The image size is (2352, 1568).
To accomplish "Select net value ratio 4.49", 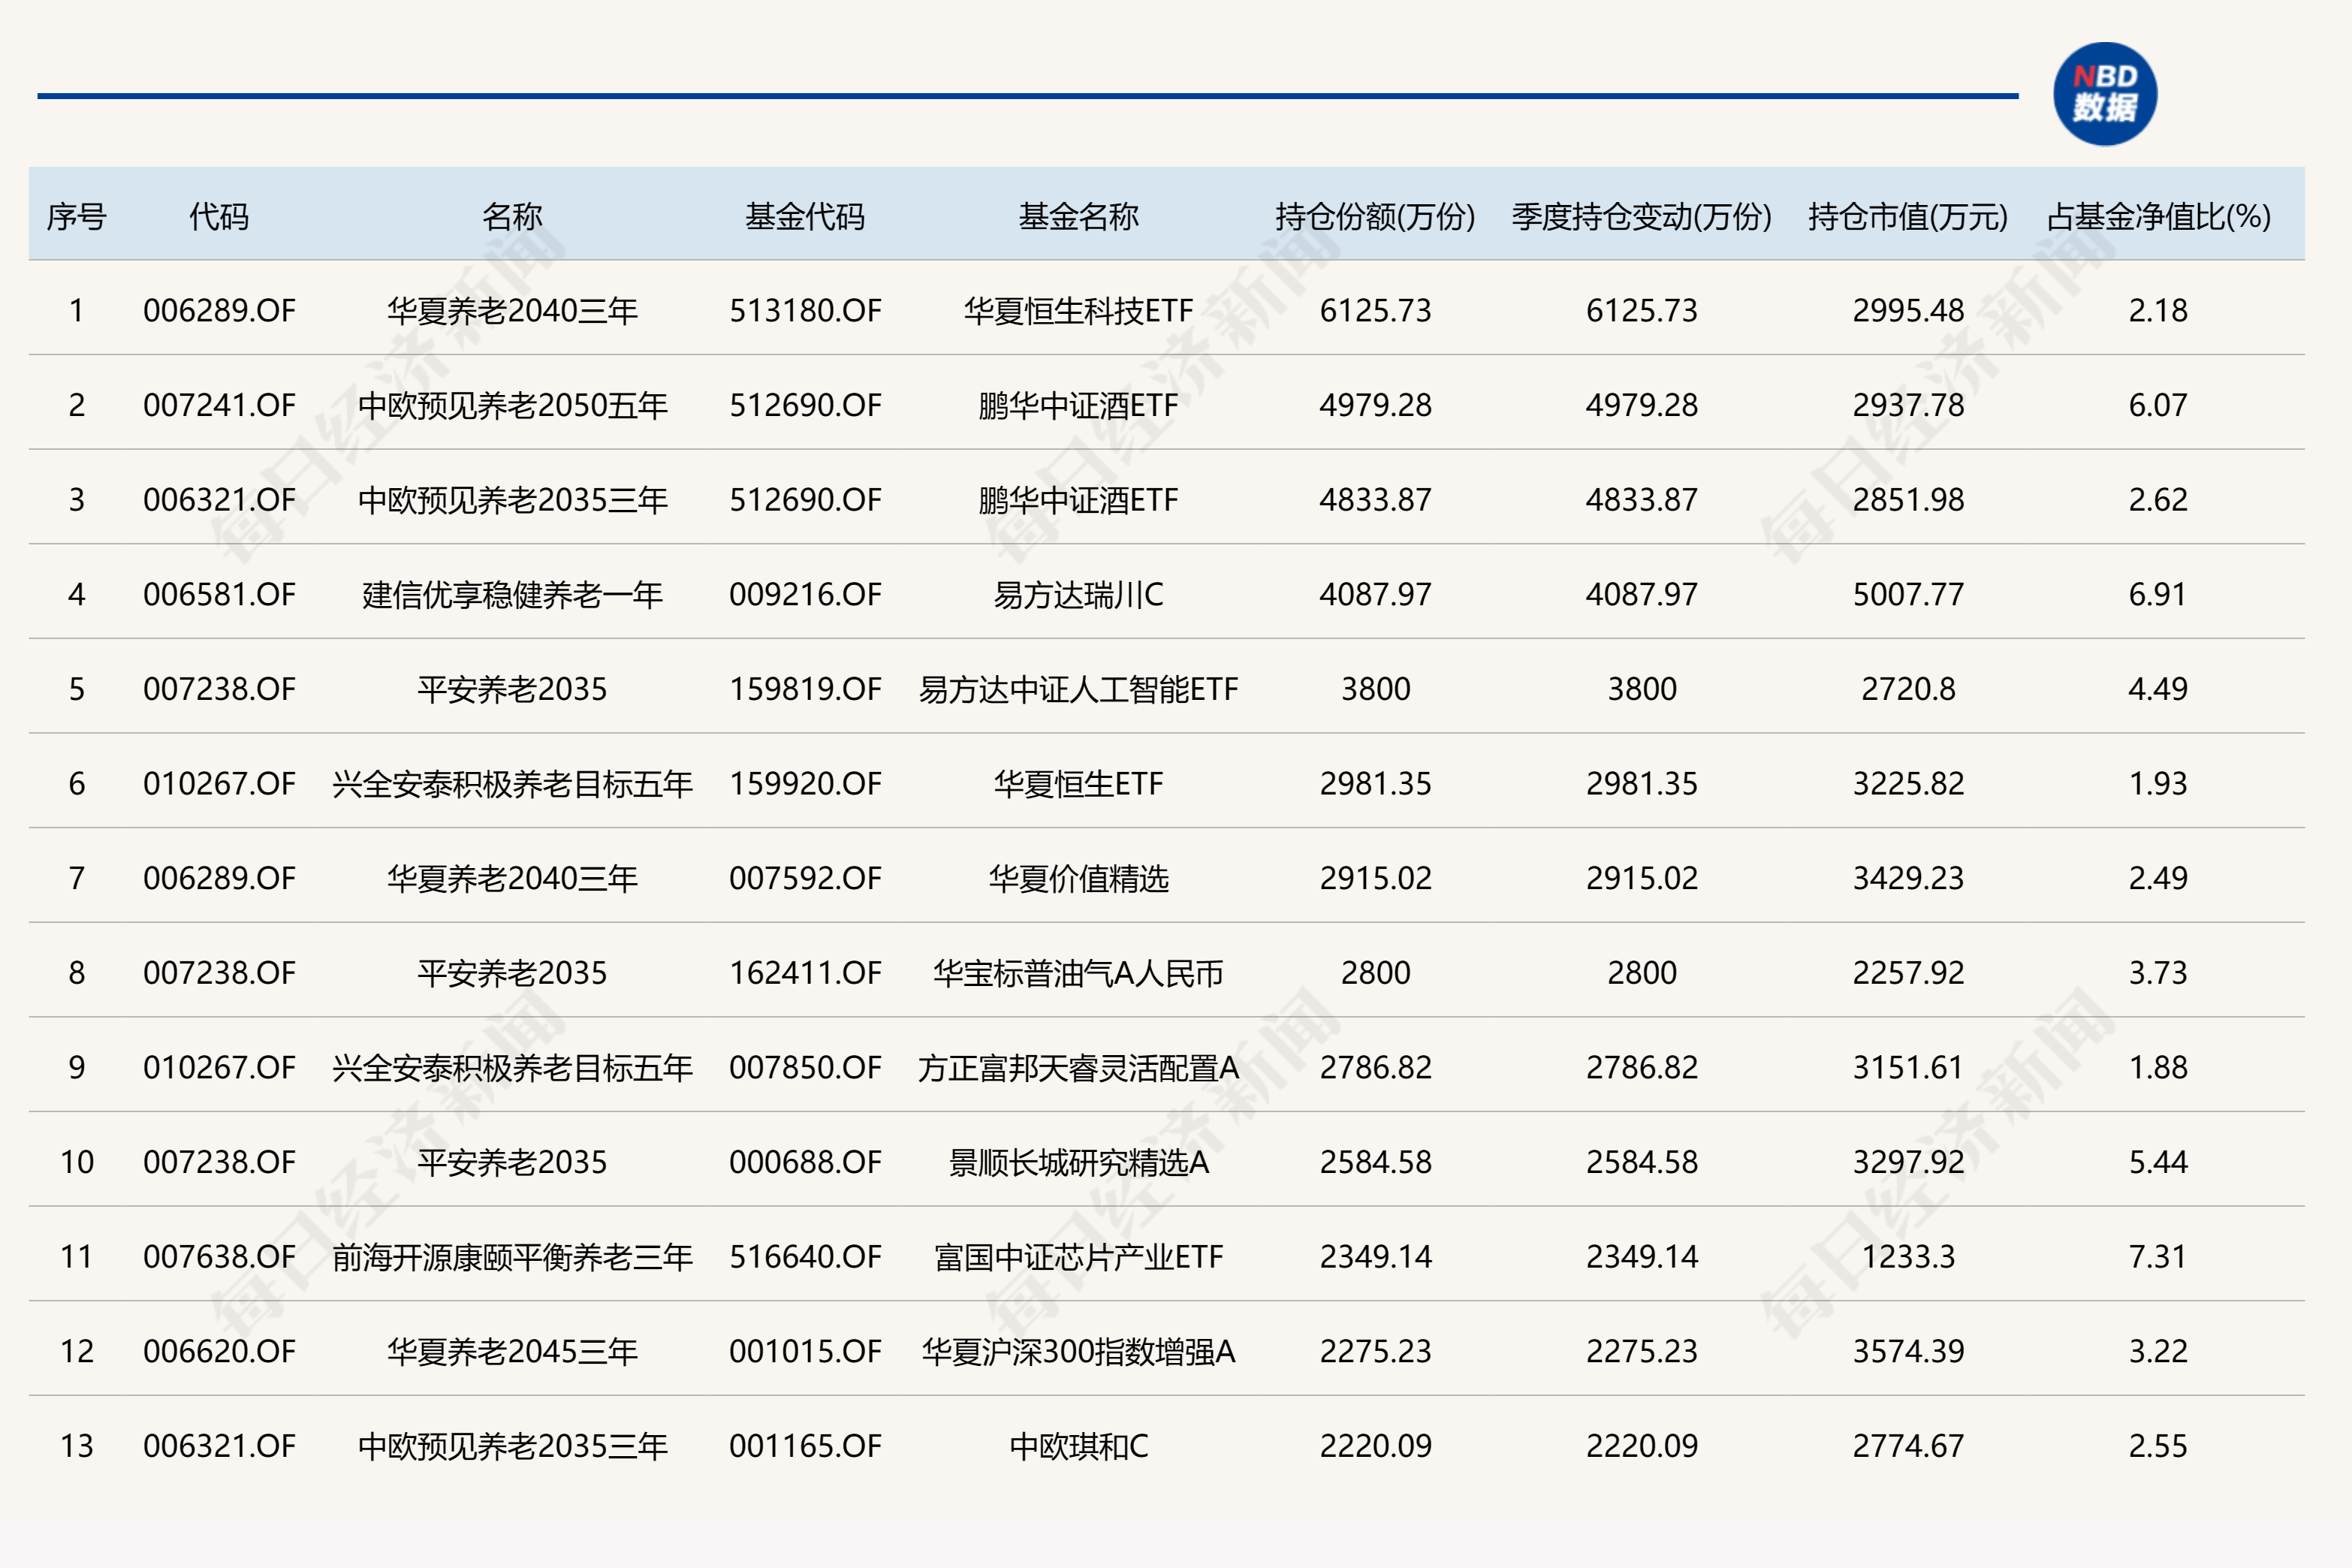I will [2158, 689].
